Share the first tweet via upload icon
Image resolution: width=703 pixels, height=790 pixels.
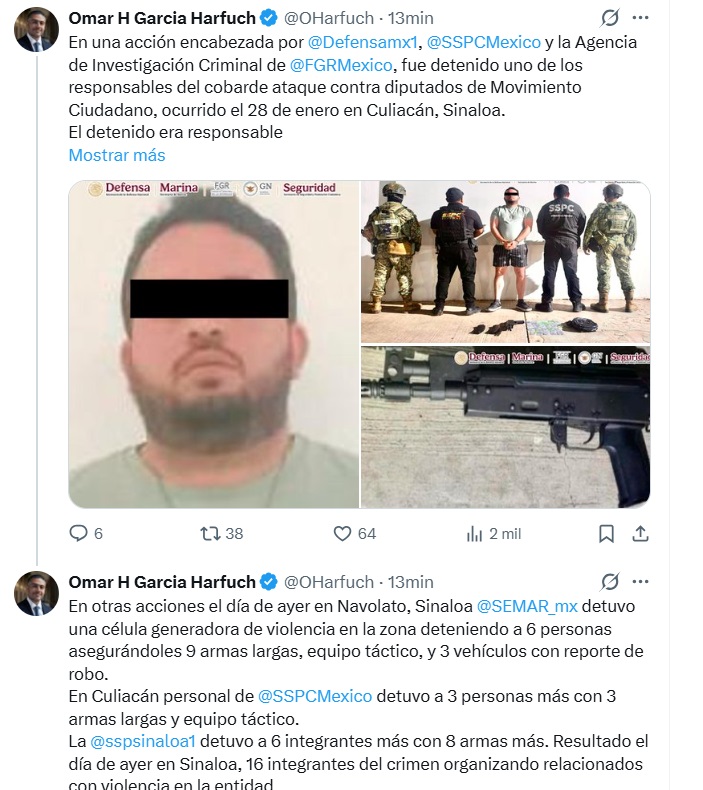640,533
